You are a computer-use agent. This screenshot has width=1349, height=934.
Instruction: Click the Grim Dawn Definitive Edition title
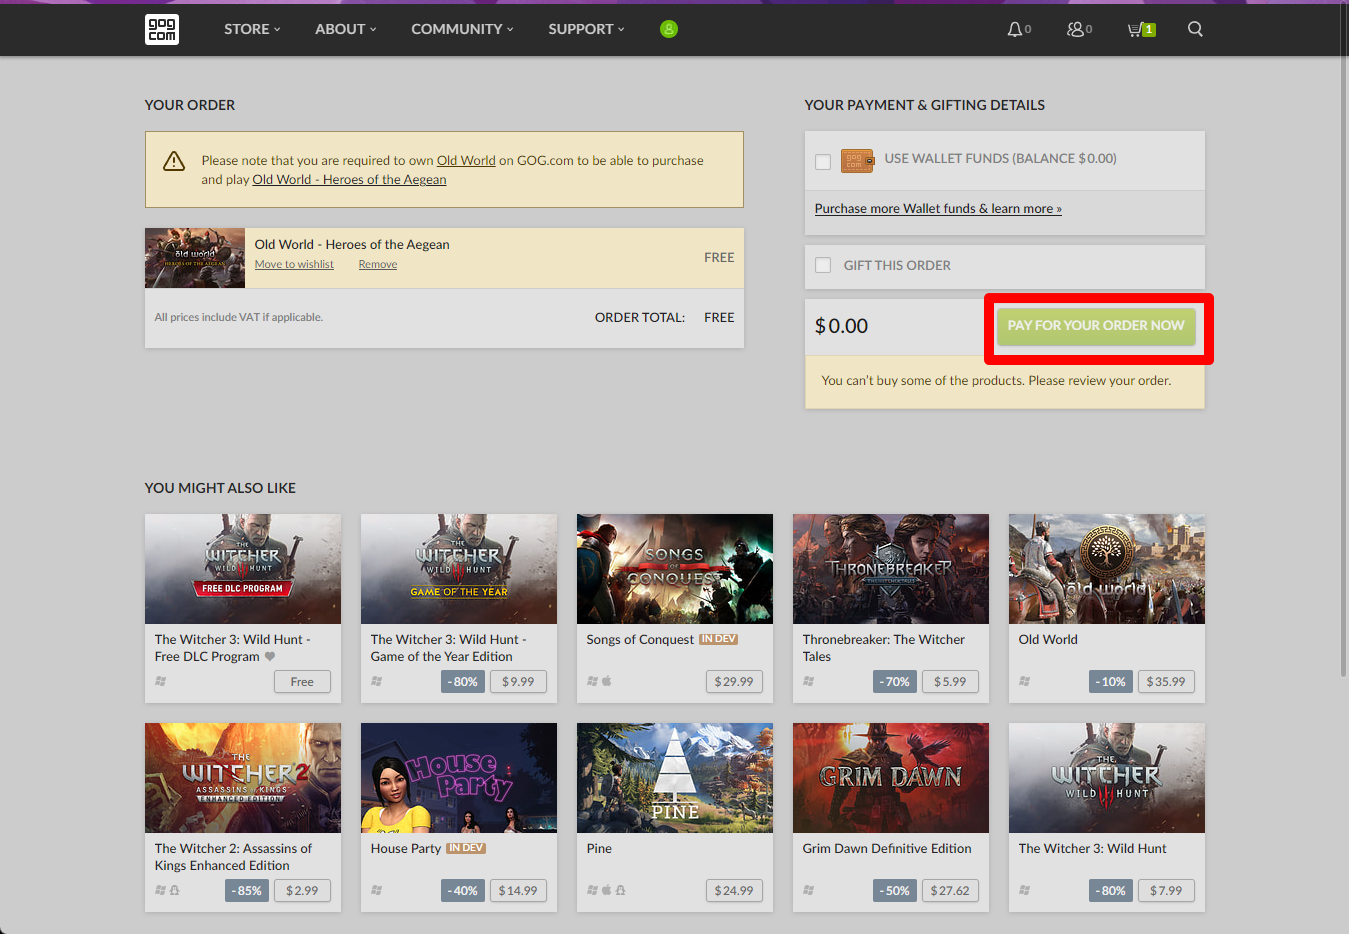pyautogui.click(x=887, y=849)
